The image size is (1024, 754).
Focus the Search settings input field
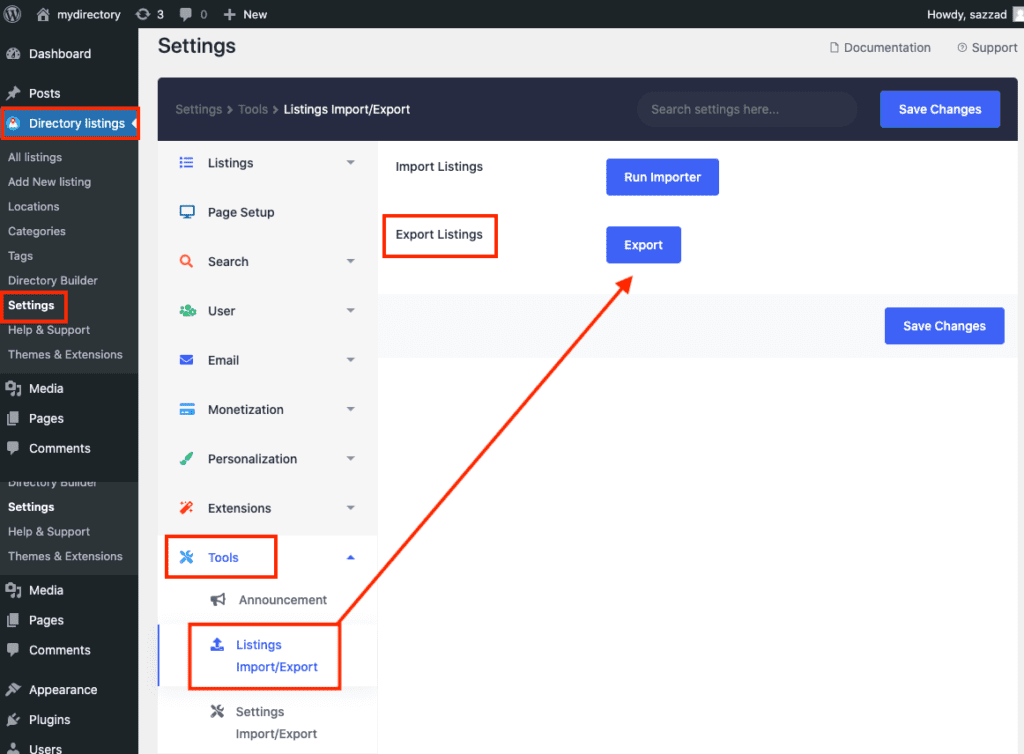click(x=746, y=109)
